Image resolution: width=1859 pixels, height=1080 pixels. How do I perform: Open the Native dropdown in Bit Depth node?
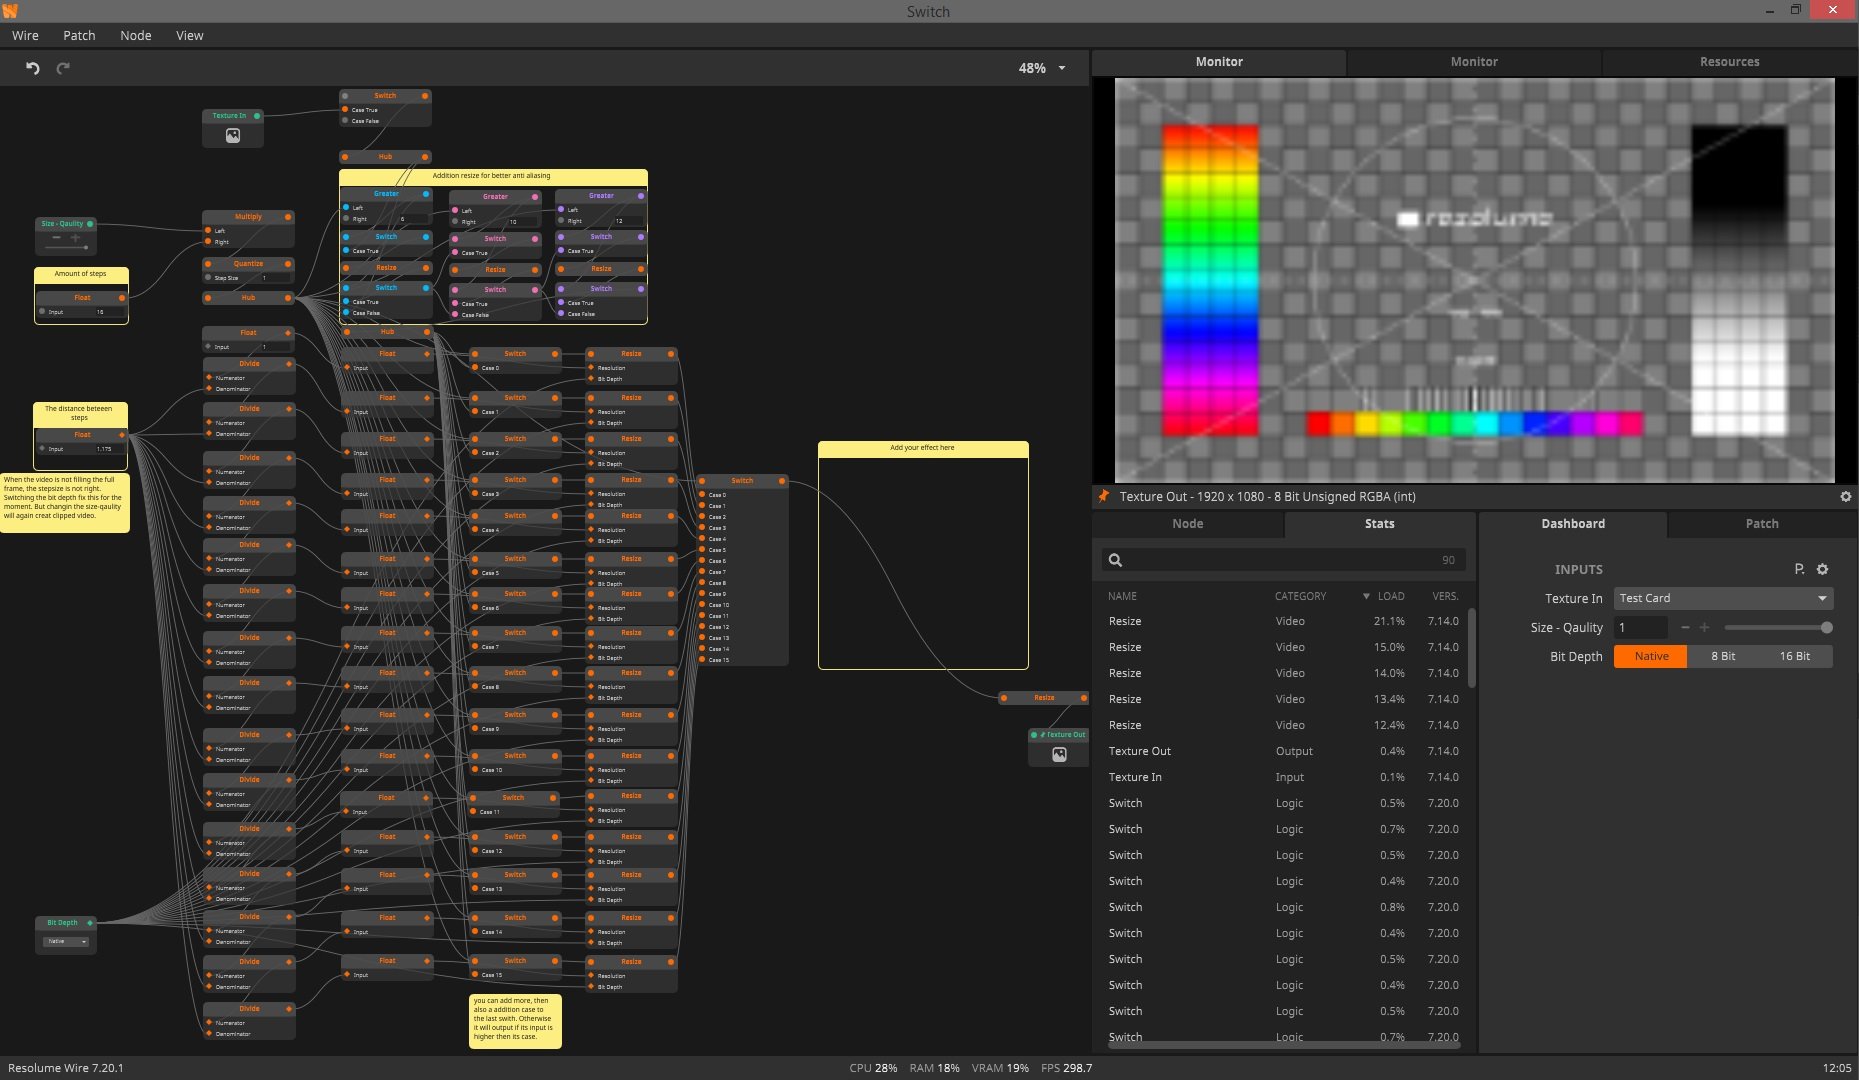pyautogui.click(x=67, y=942)
